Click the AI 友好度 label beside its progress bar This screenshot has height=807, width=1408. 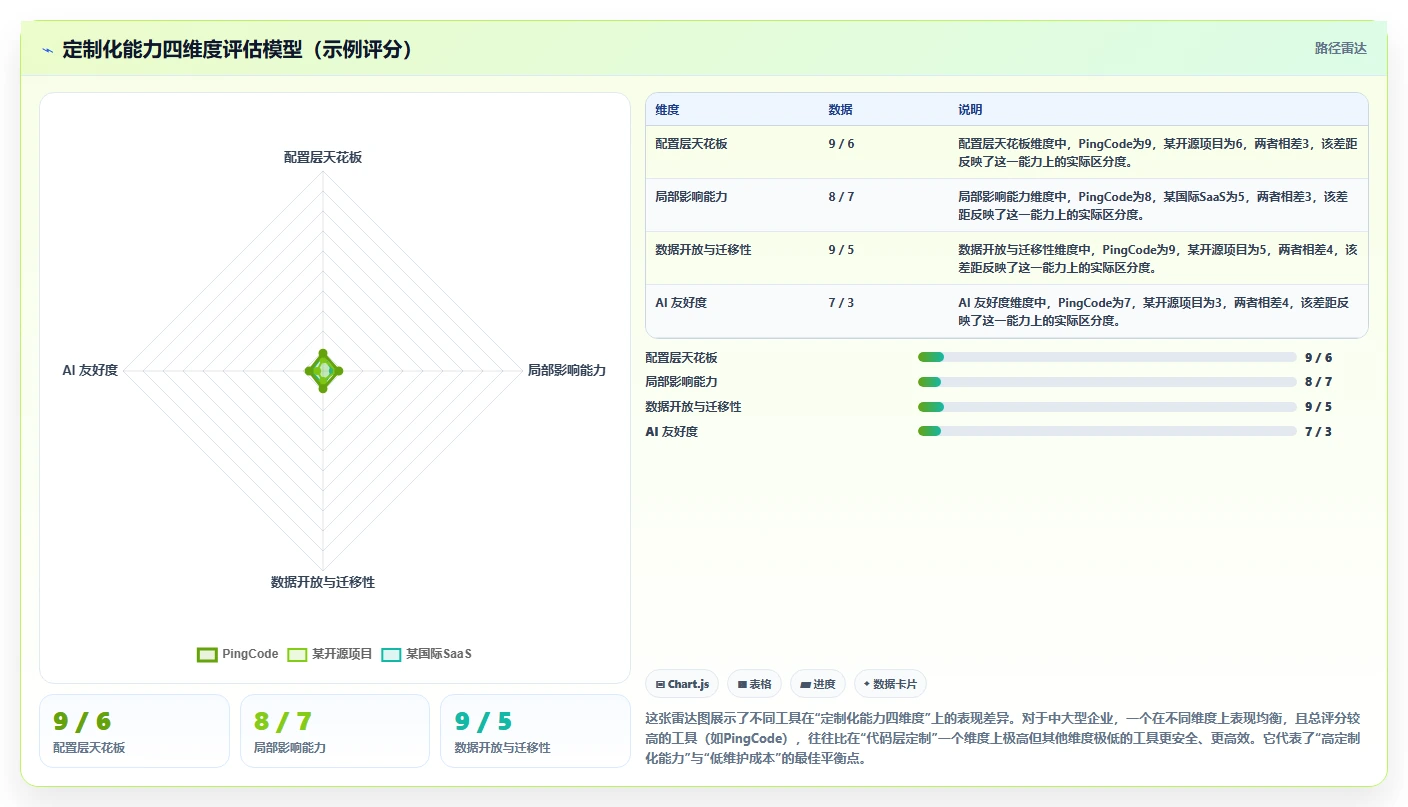click(x=672, y=432)
